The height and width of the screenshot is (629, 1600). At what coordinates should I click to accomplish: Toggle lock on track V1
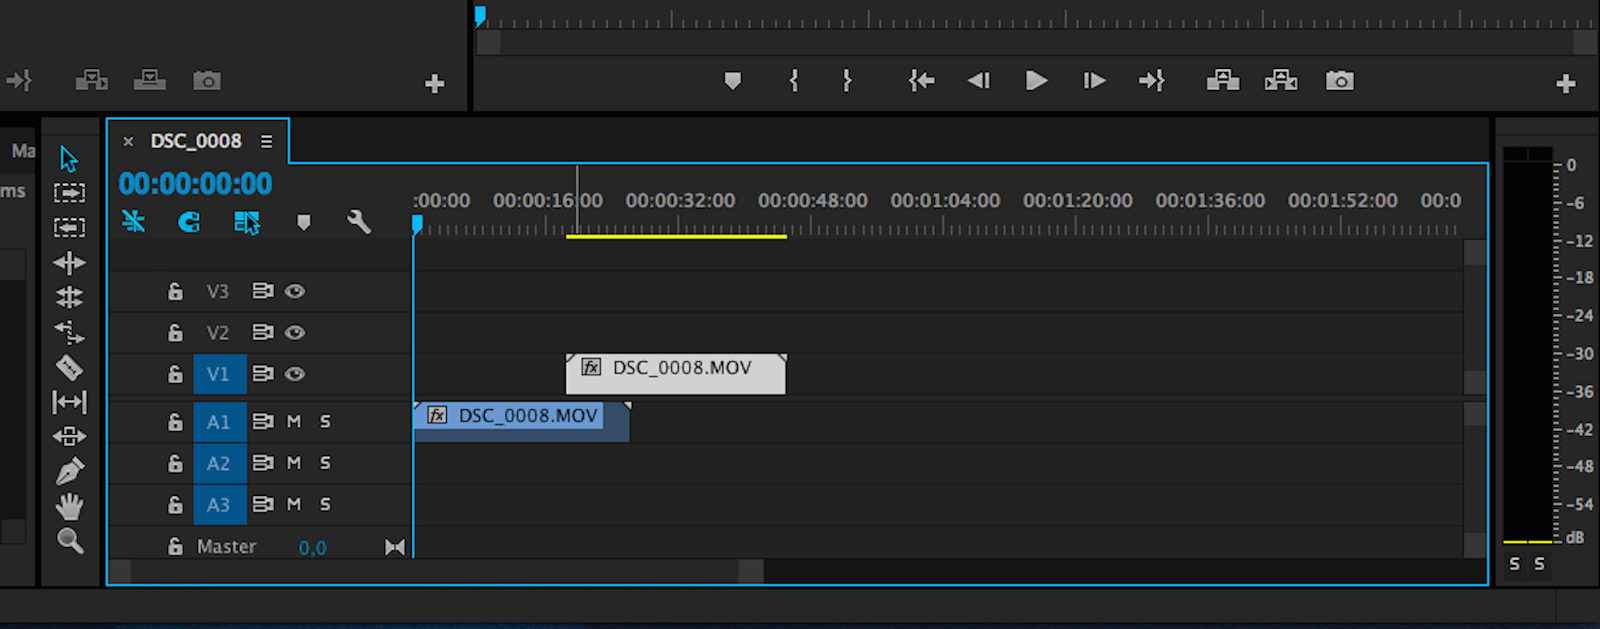coord(175,374)
